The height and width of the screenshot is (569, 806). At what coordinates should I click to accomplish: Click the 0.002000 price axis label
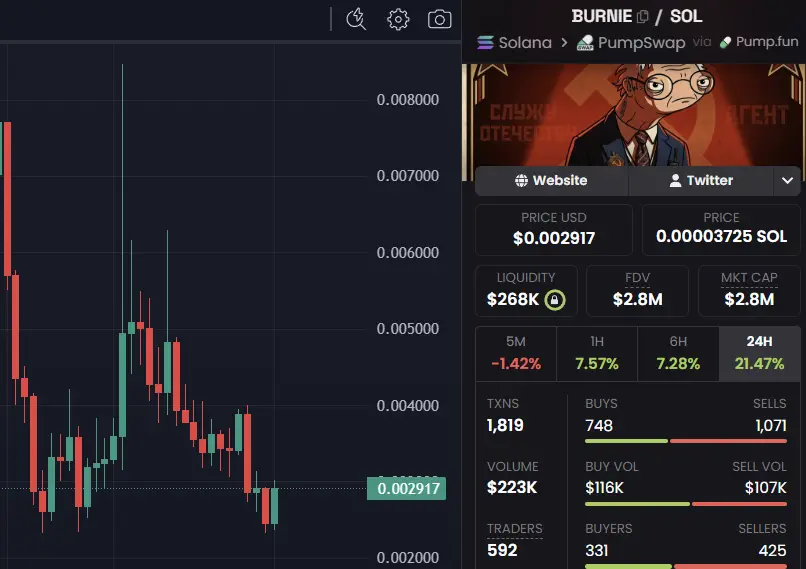408,558
